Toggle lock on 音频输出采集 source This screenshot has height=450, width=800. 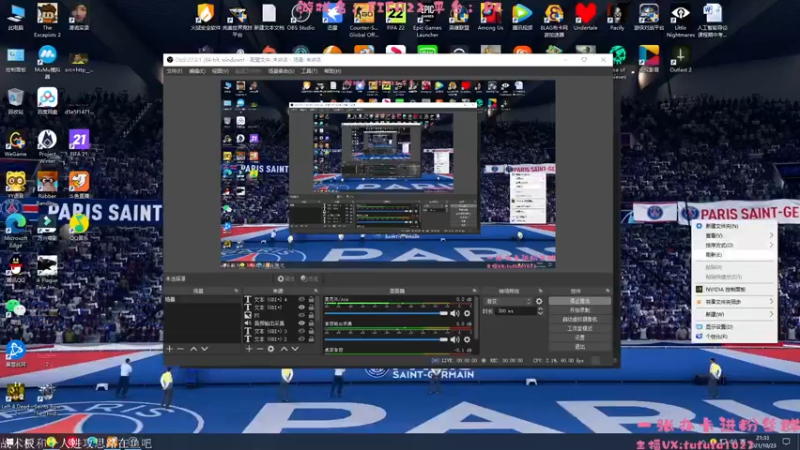tap(311, 323)
